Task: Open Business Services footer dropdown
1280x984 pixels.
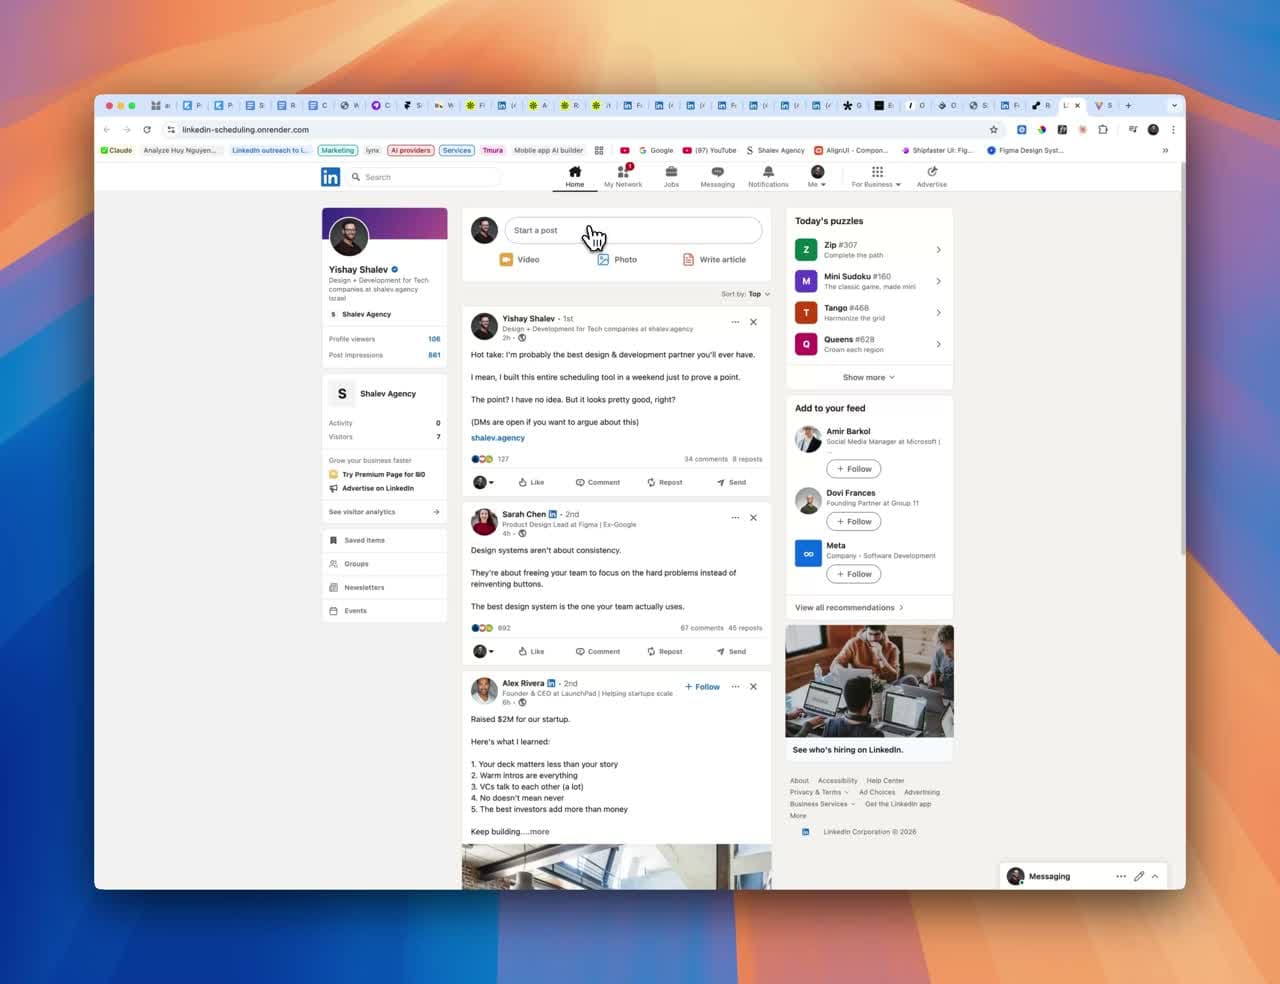Action: (822, 804)
